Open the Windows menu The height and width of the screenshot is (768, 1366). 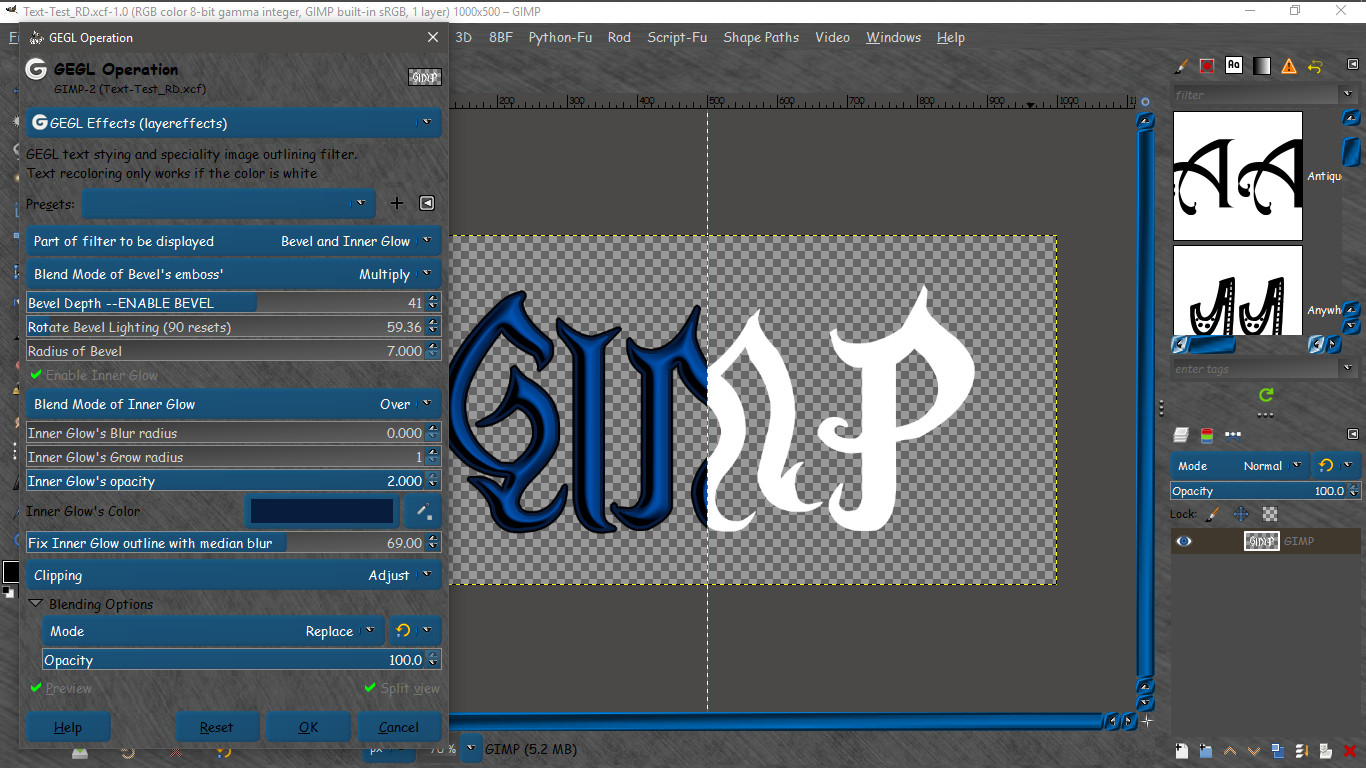894,37
